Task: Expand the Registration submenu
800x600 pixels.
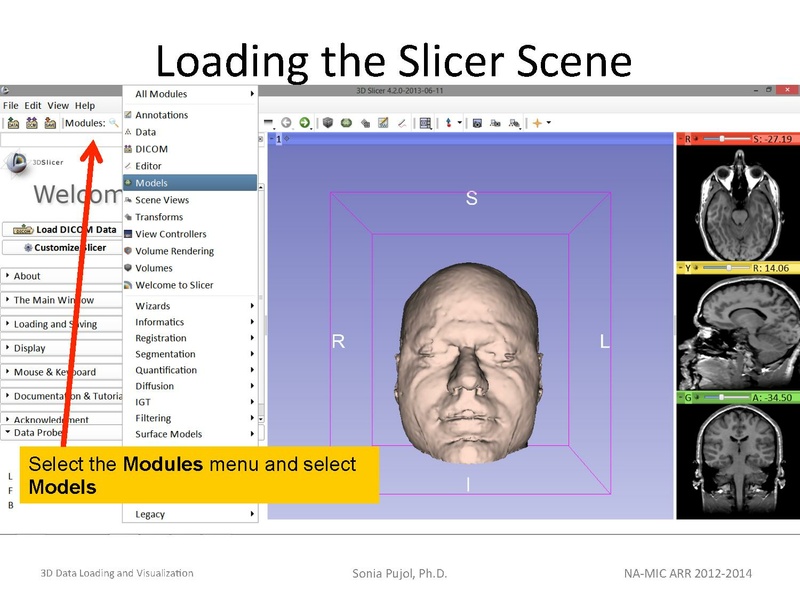Action: click(190, 338)
